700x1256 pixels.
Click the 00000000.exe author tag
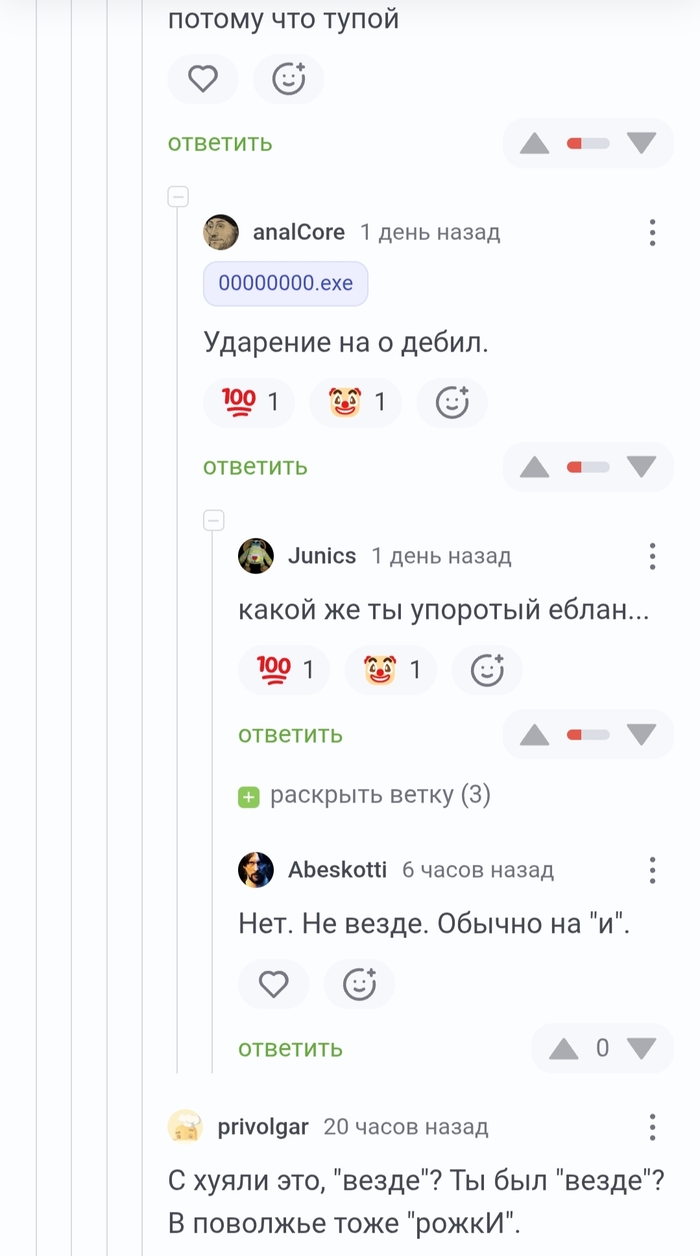tap(285, 284)
